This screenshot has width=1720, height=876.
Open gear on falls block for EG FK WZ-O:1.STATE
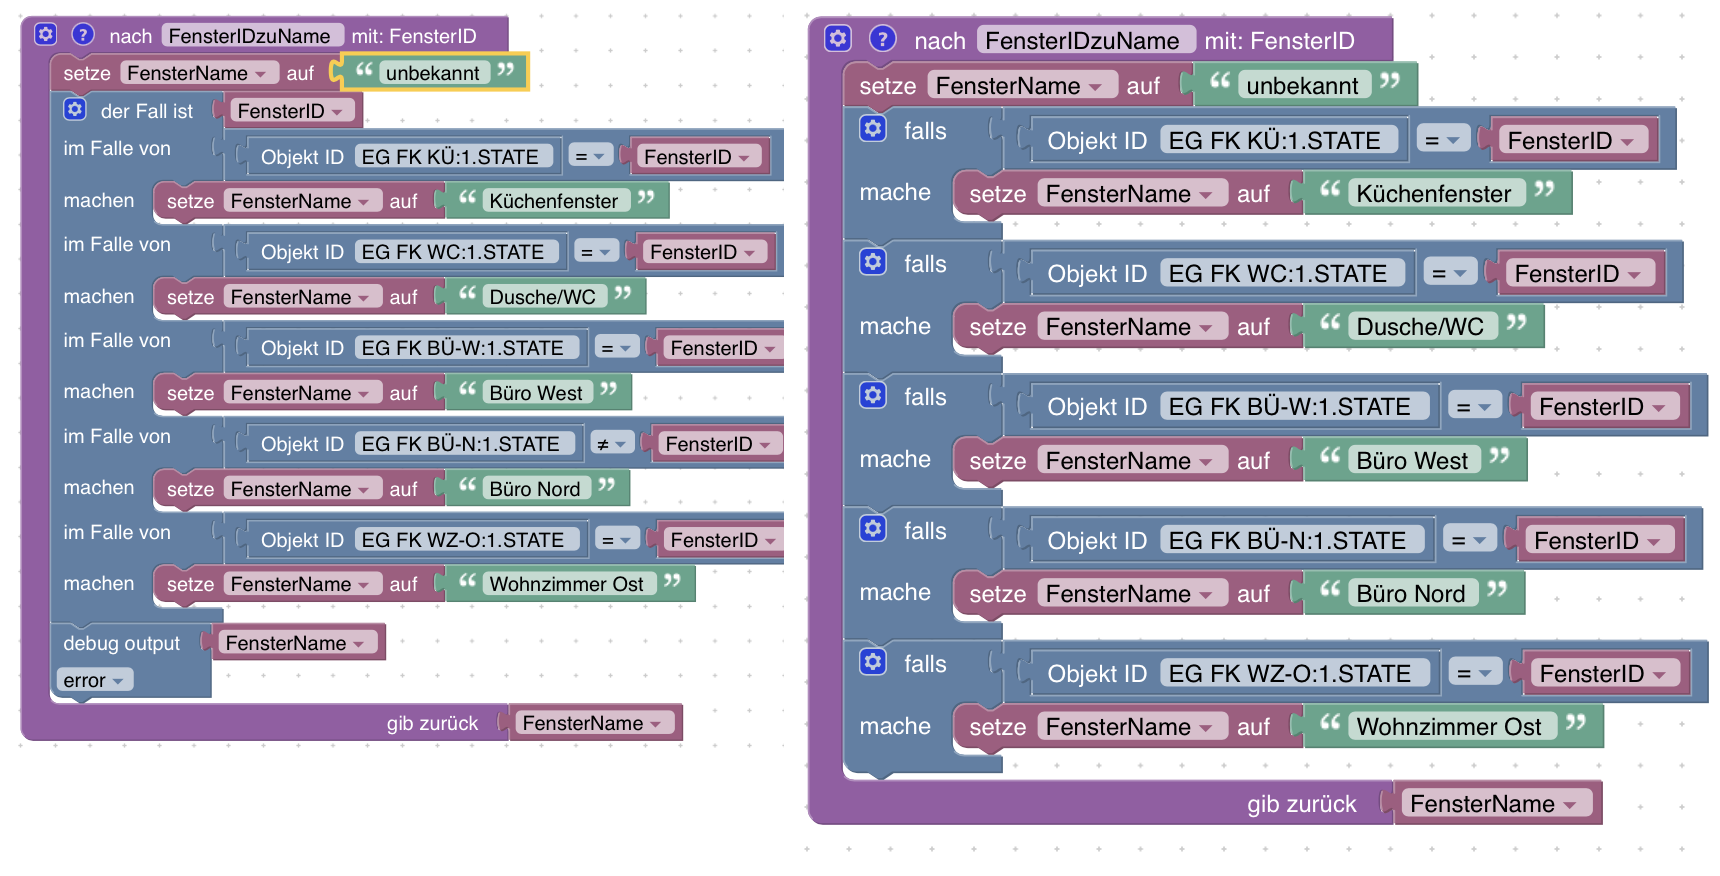click(x=873, y=661)
